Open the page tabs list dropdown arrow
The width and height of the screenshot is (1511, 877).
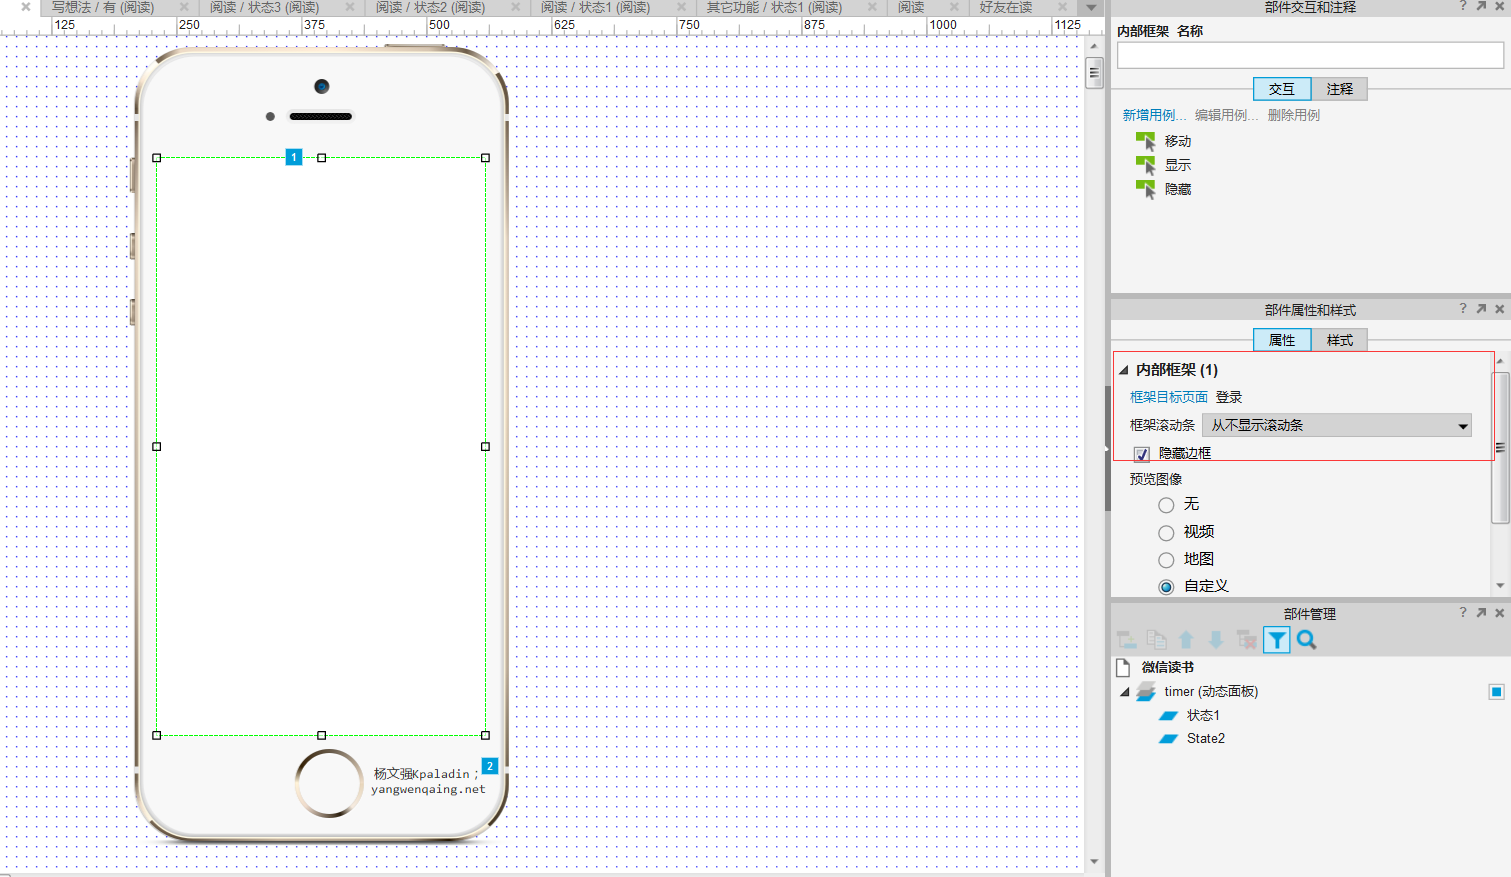pyautogui.click(x=1092, y=7)
